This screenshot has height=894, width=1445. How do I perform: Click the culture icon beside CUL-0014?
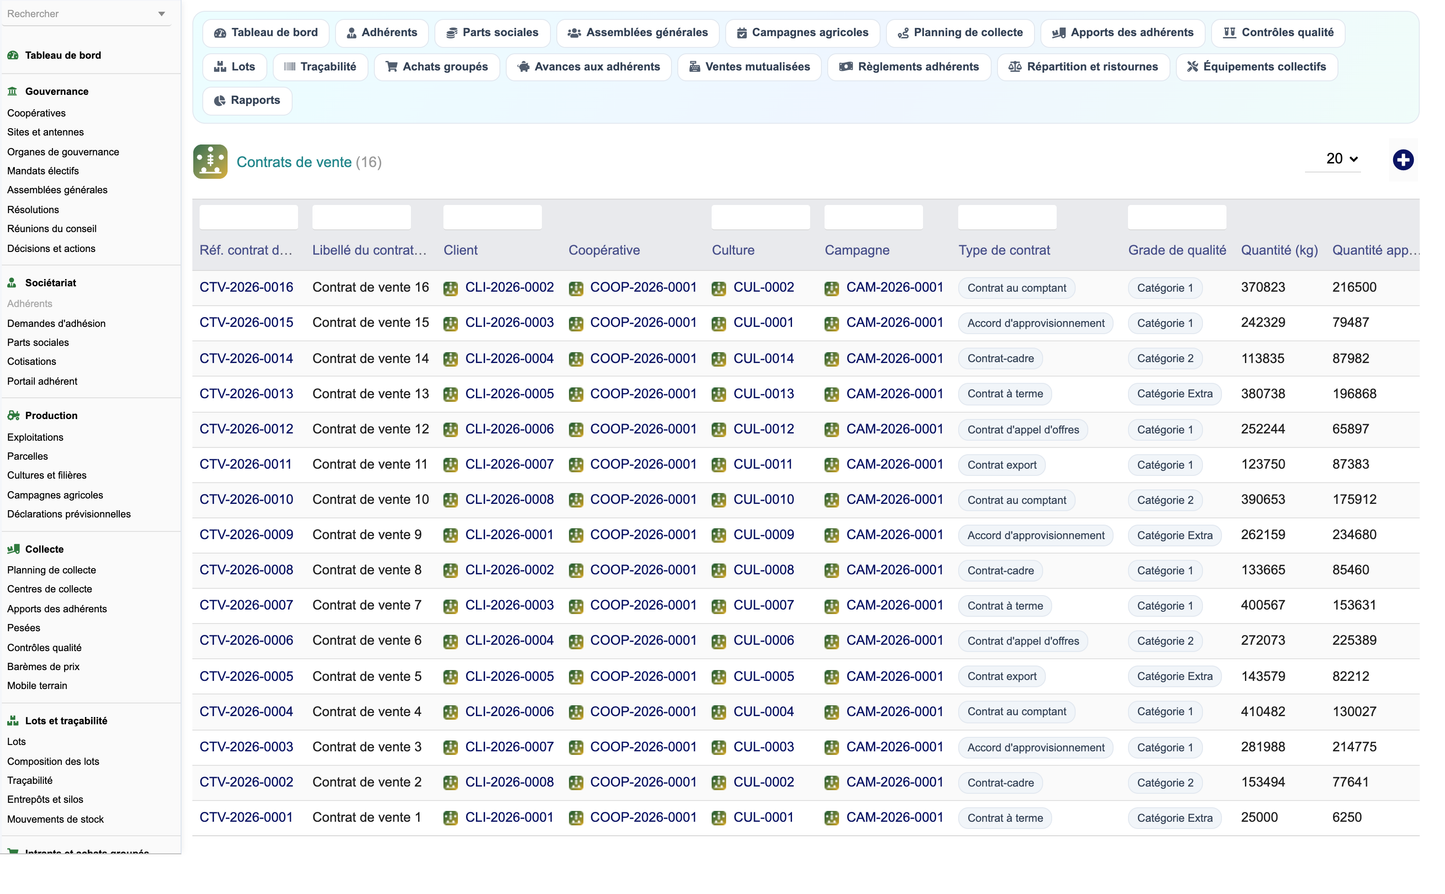tap(719, 359)
